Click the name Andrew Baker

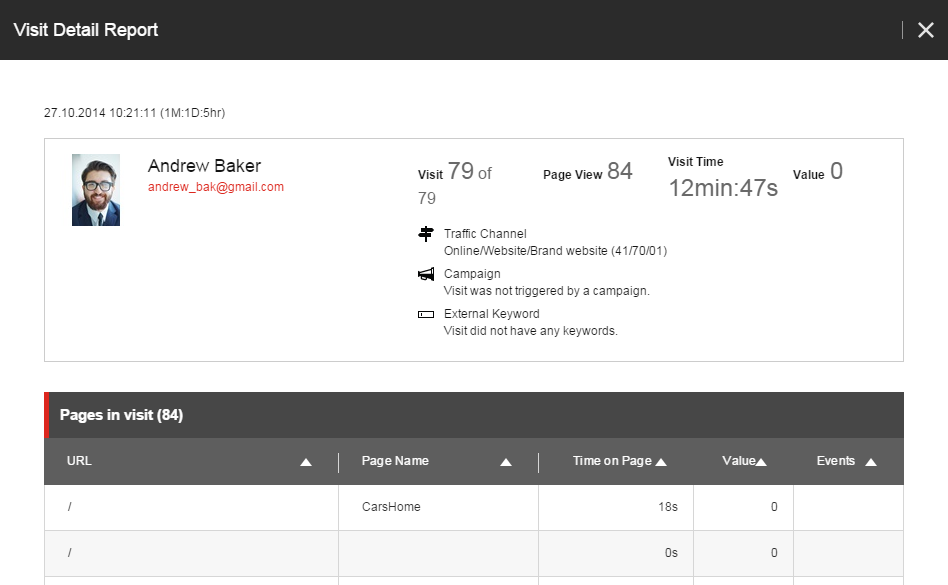[x=204, y=165]
